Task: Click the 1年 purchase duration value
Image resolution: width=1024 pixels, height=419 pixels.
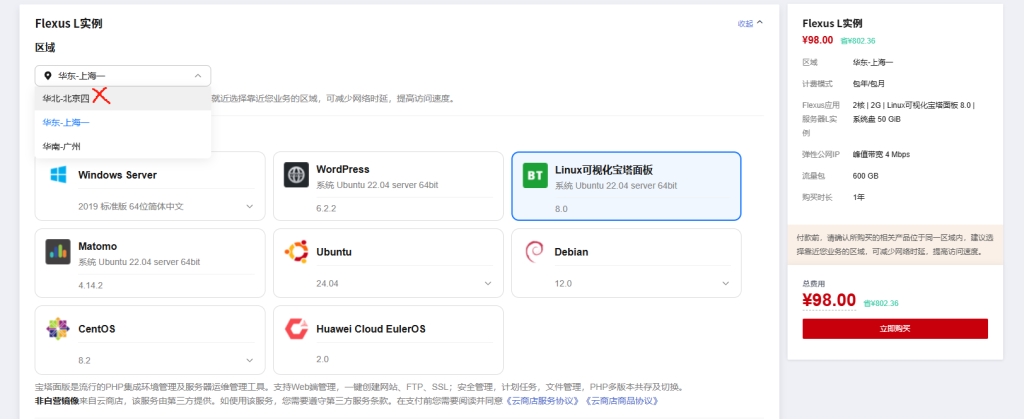Action: [859, 197]
